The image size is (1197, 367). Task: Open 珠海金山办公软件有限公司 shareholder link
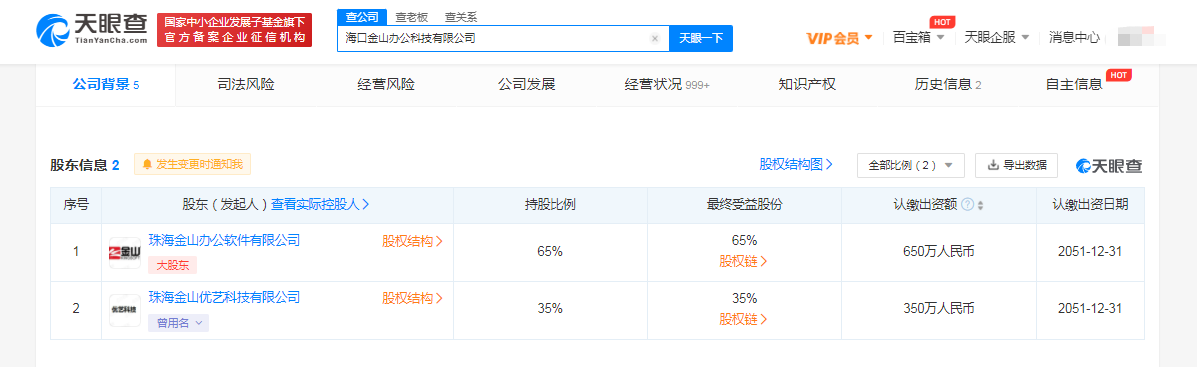point(224,240)
